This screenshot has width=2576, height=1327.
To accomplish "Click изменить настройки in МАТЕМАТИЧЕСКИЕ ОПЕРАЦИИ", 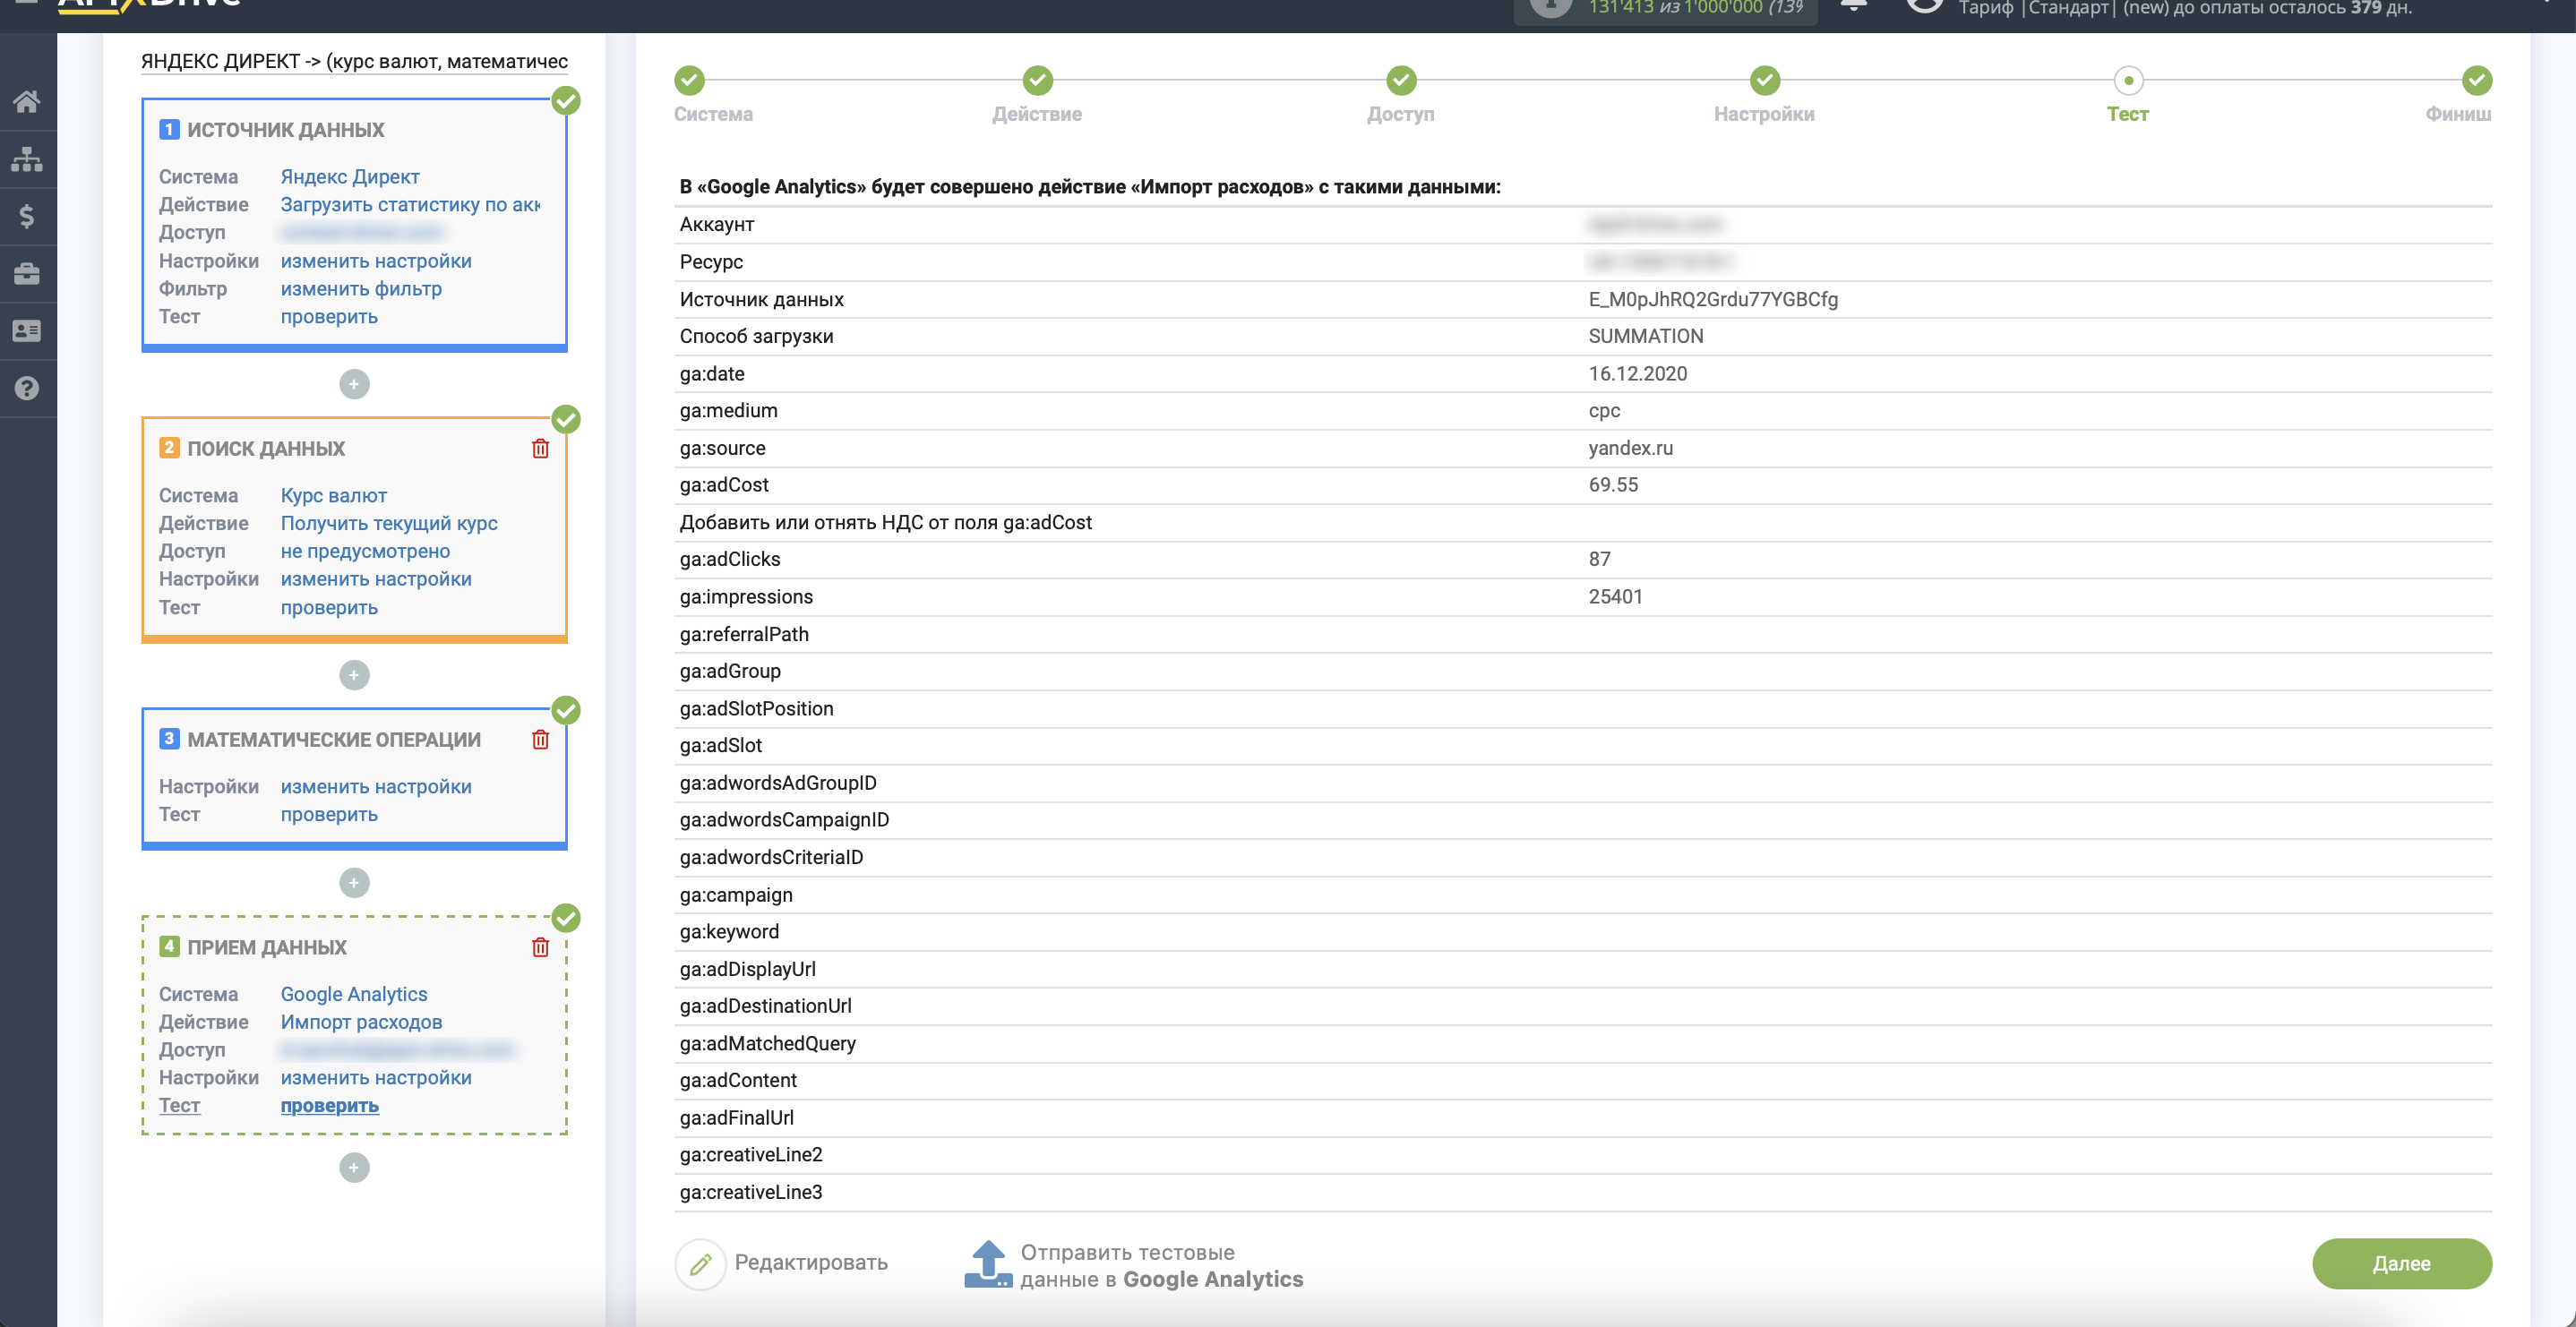I will coord(376,786).
